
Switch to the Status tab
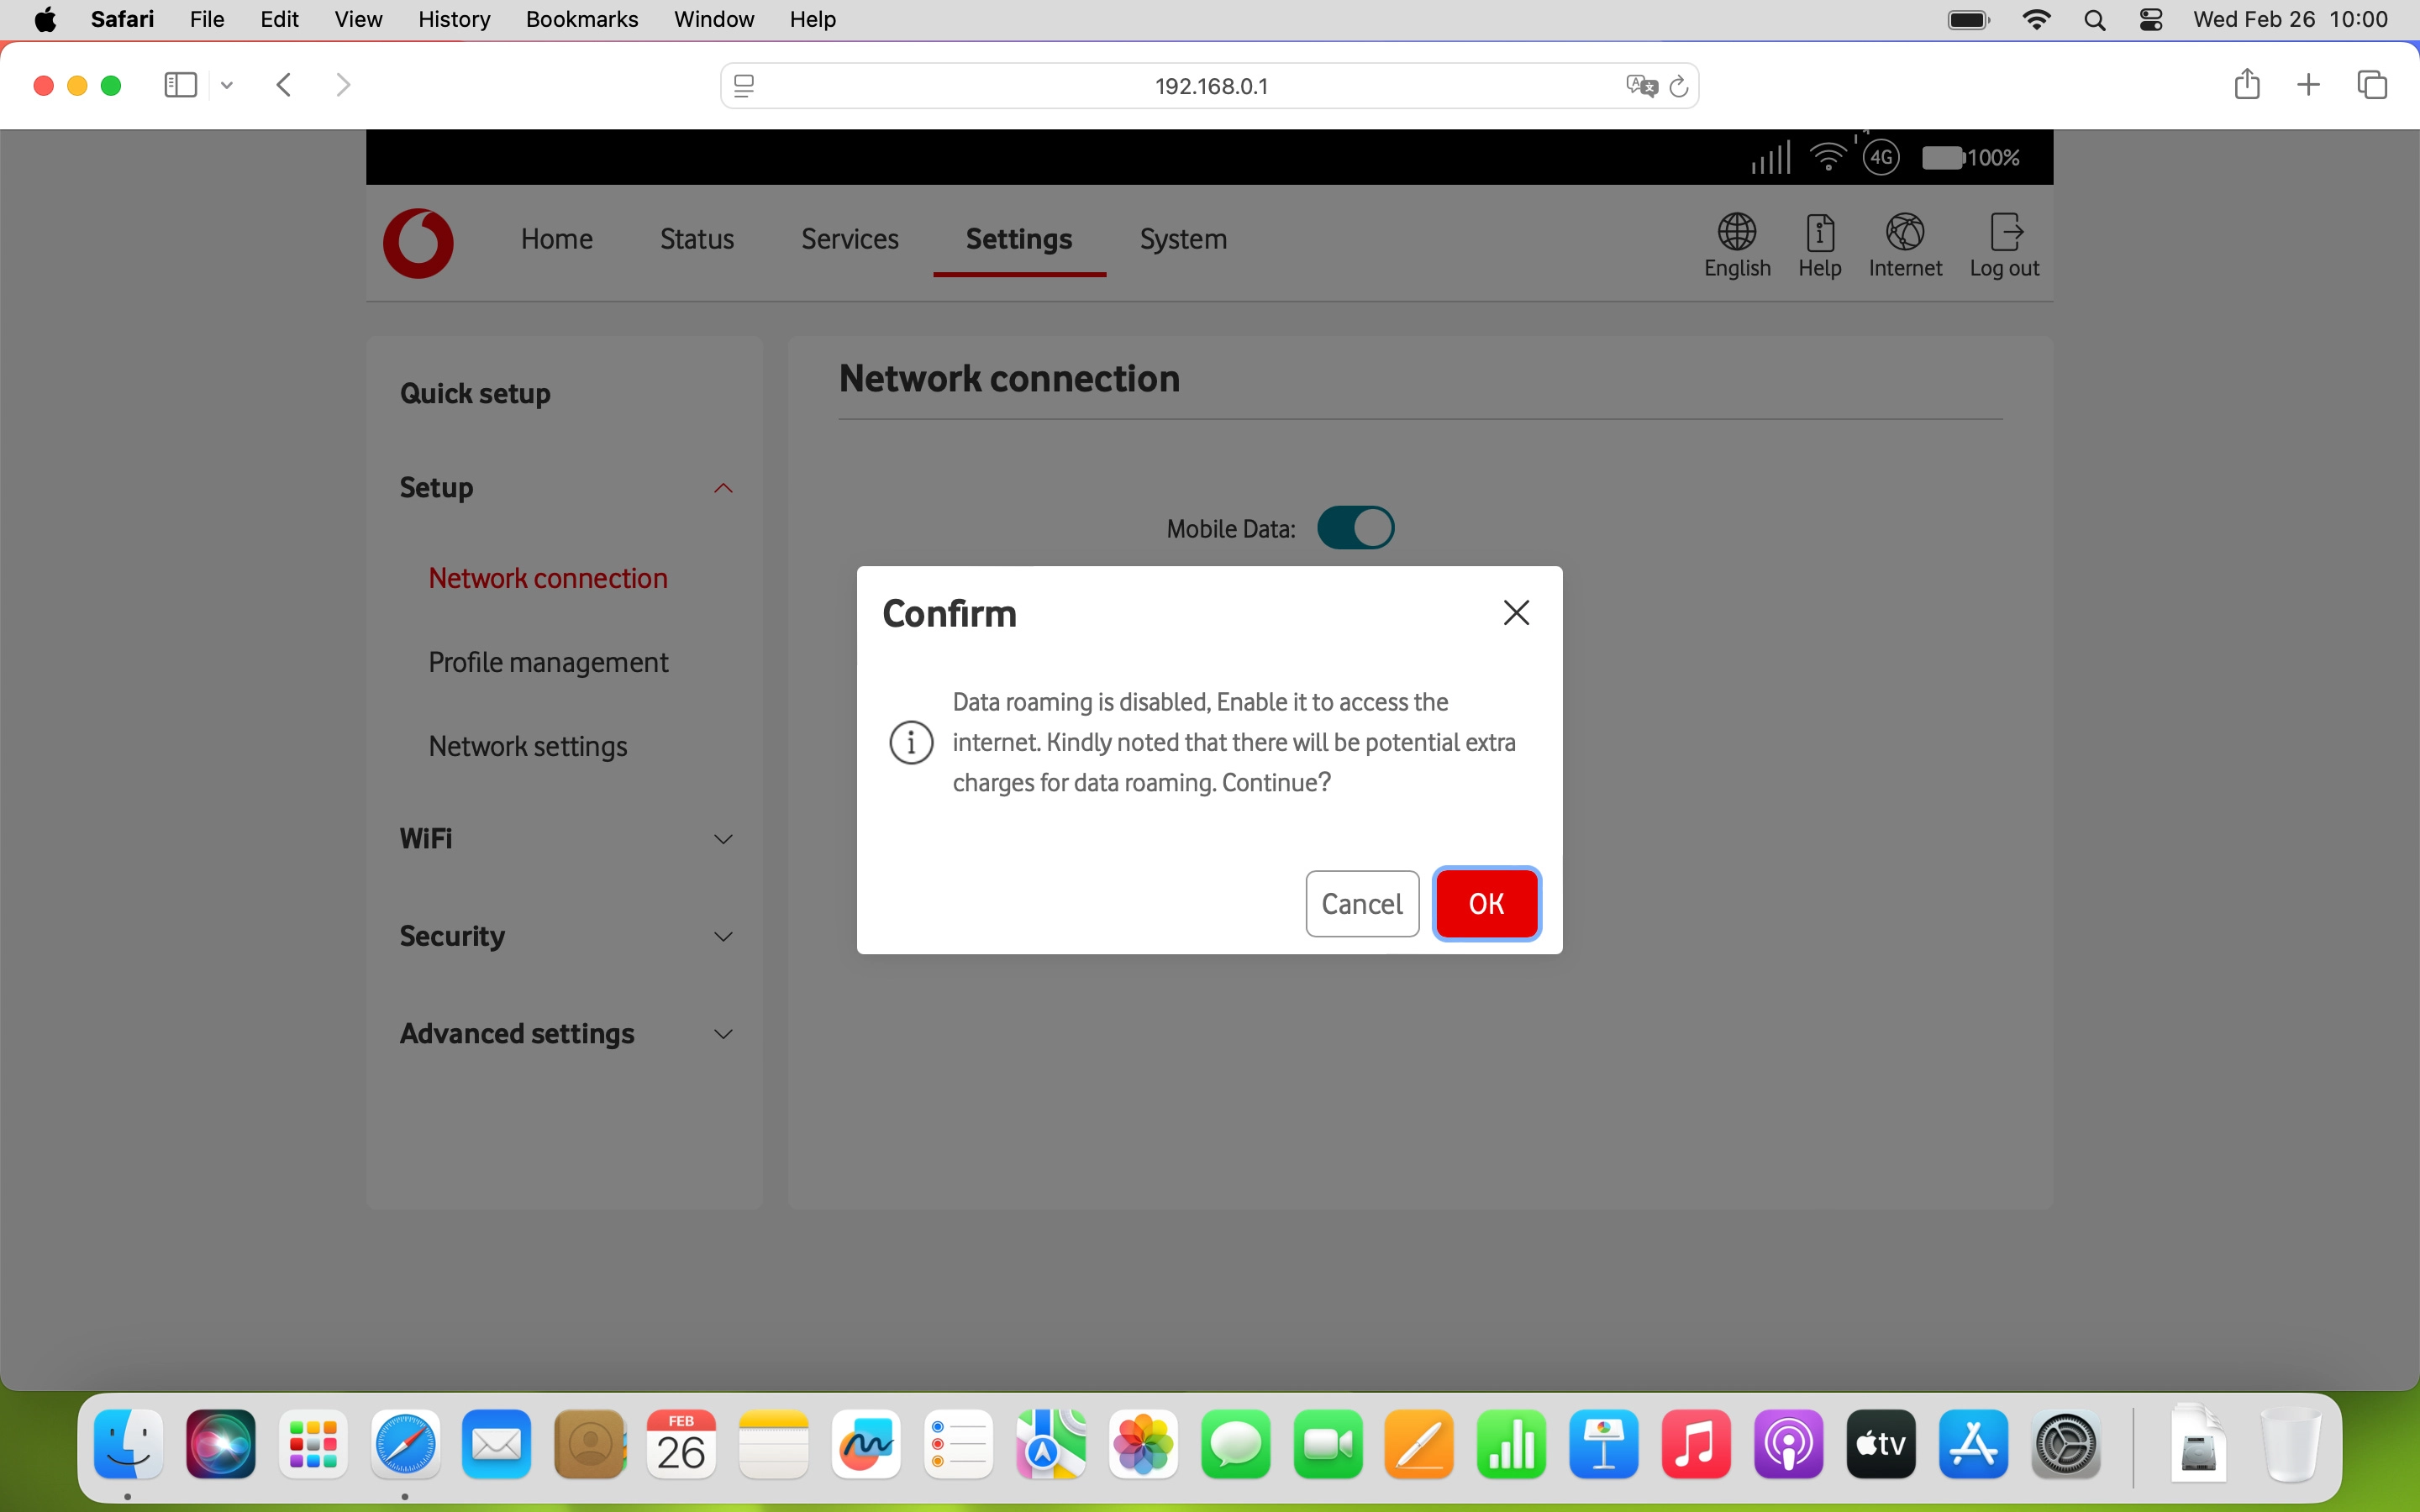(x=696, y=239)
